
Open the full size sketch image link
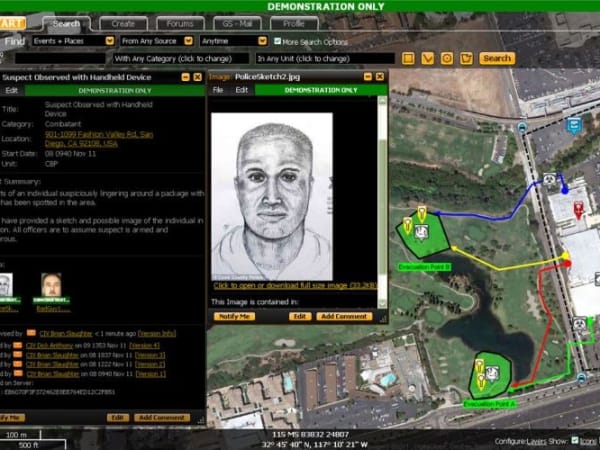tap(297, 285)
